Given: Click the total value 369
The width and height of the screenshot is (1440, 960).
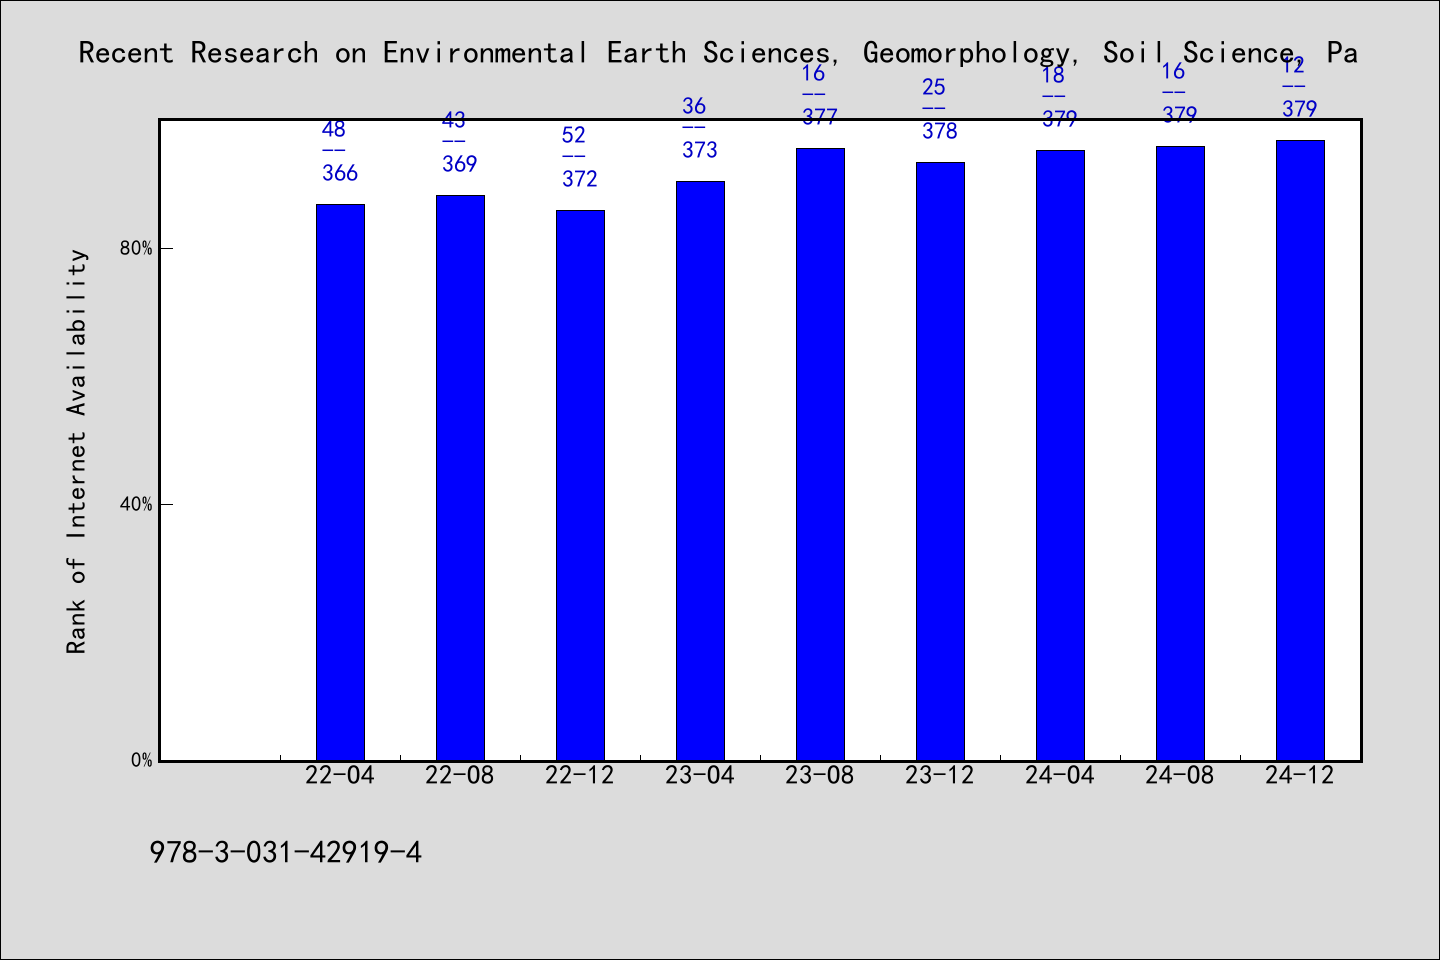Looking at the screenshot, I should pos(460,164).
